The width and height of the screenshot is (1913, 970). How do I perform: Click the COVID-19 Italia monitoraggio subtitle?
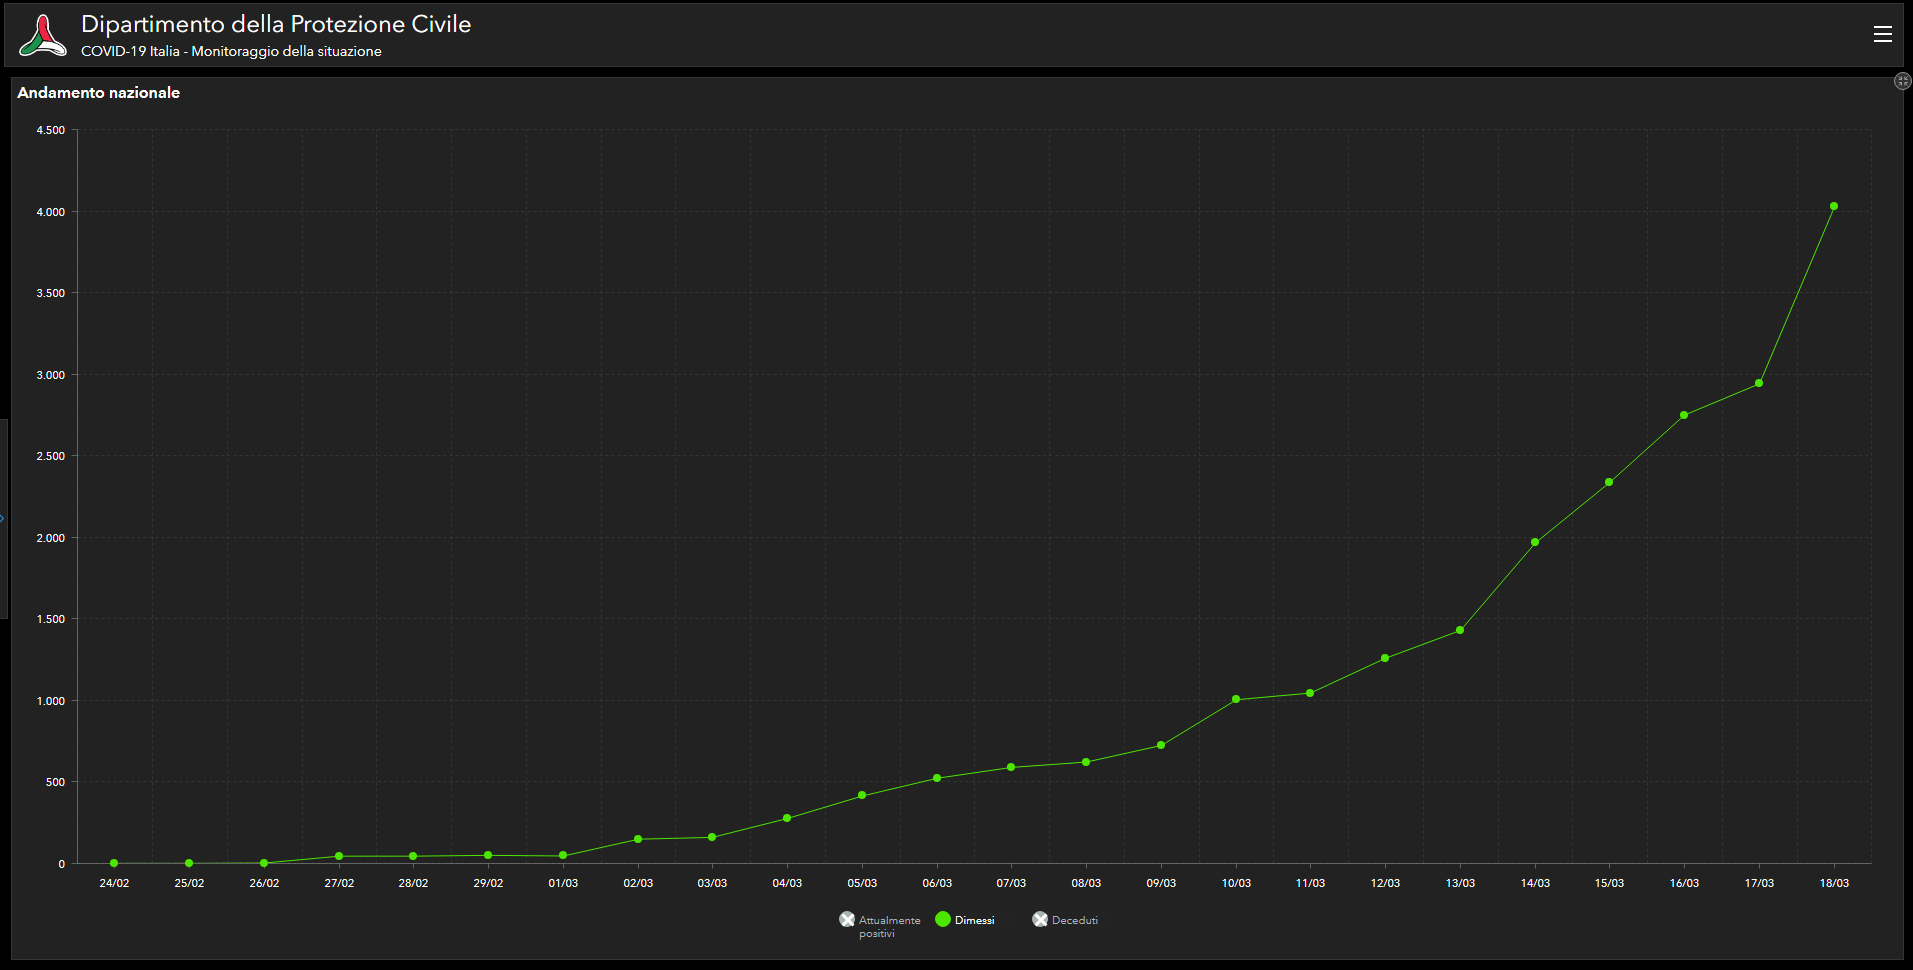pyautogui.click(x=231, y=51)
